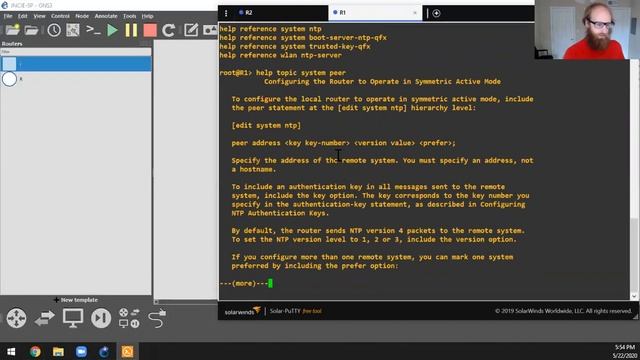Open the snapshots clock icon
The width and height of the screenshot is (640, 360).
(53, 30)
